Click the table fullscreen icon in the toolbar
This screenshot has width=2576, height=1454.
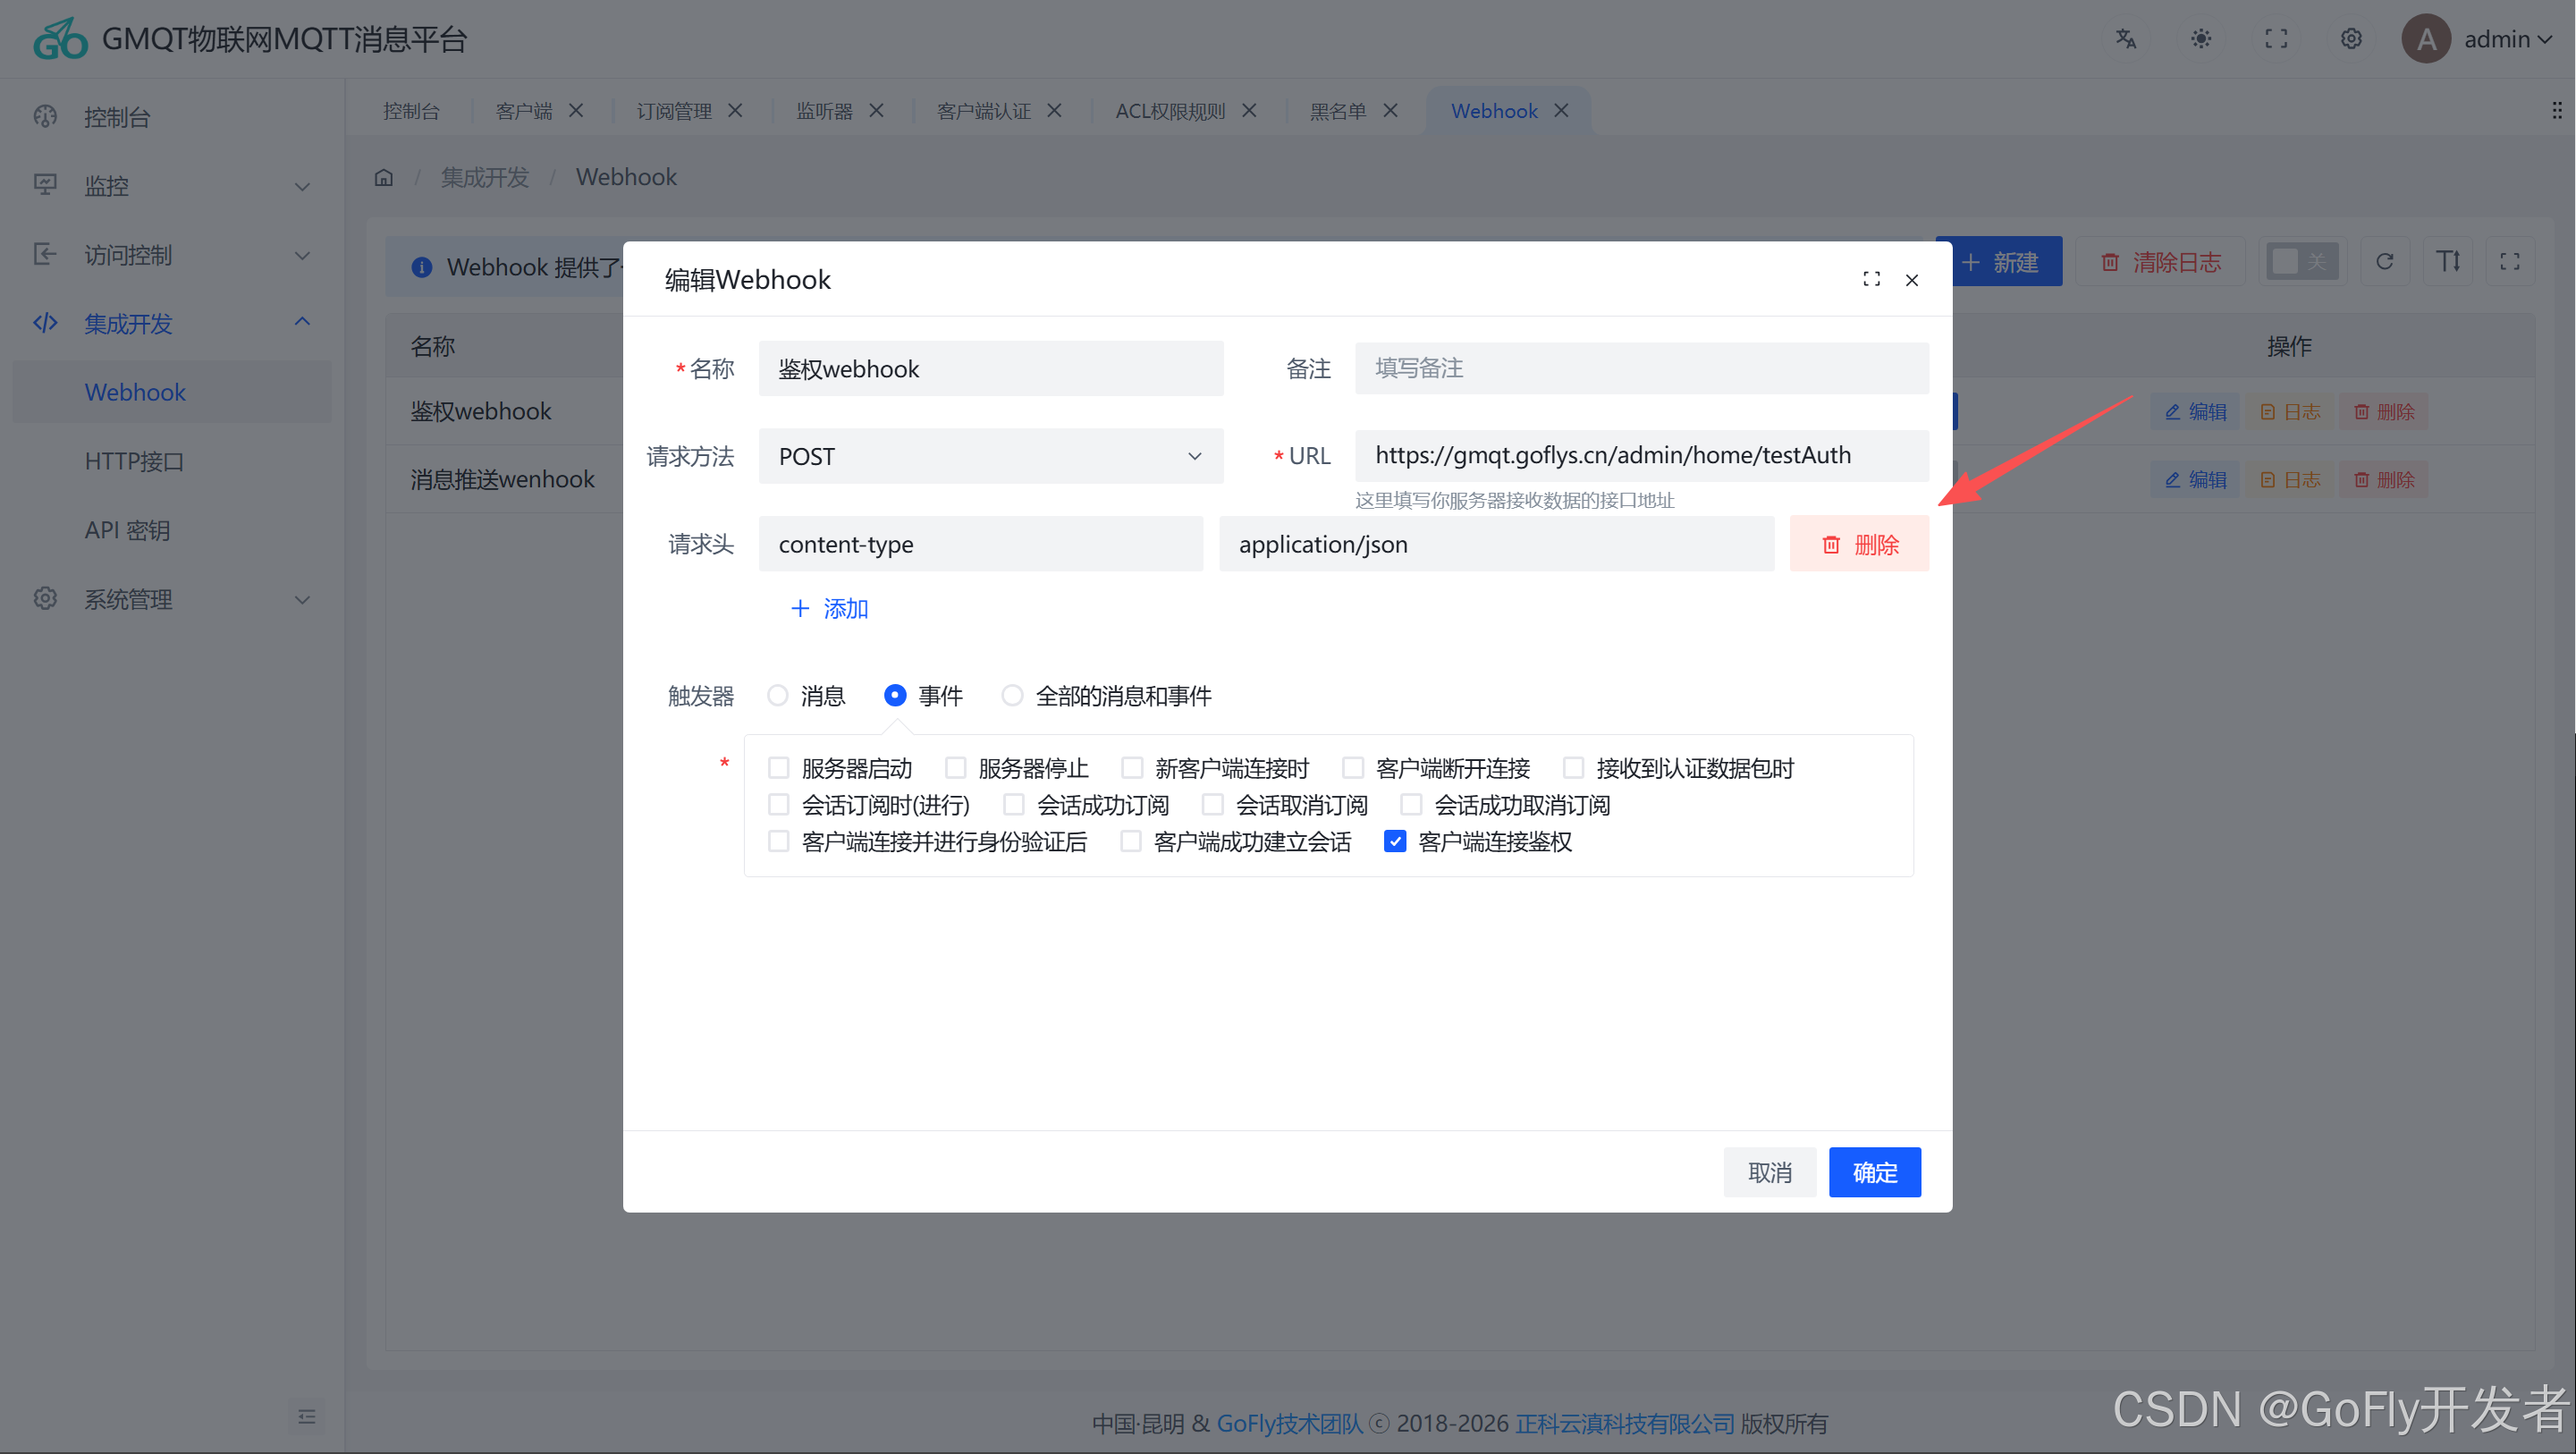point(2510,262)
